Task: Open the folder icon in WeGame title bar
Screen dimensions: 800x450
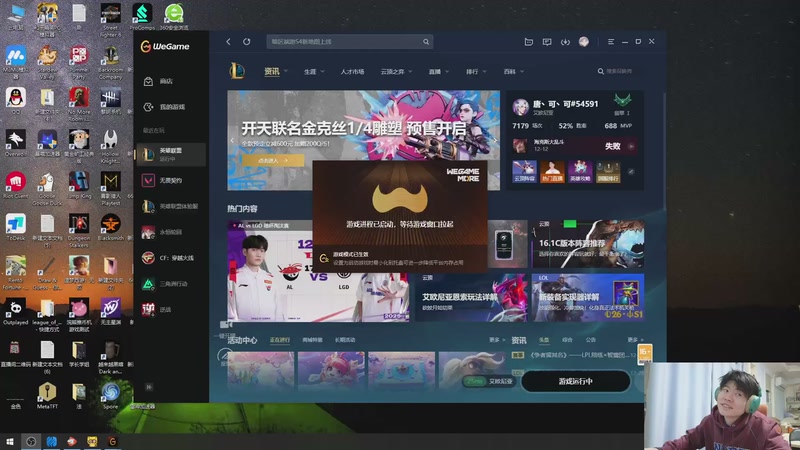Action: (529, 42)
